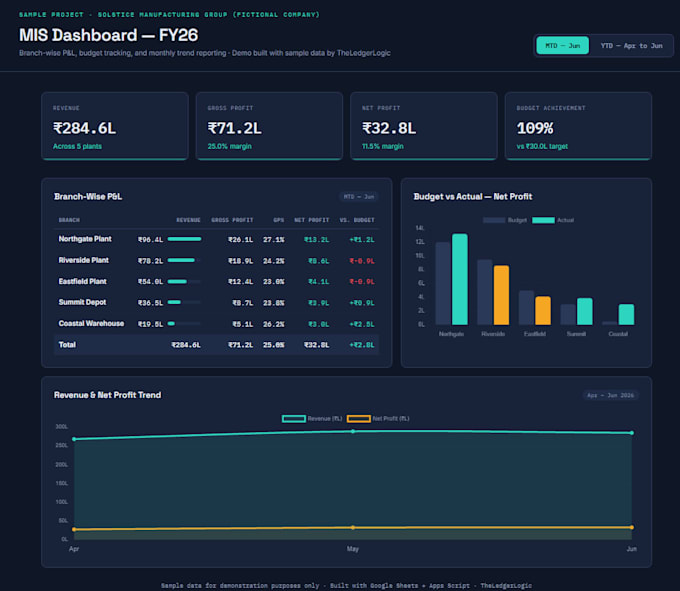Click Northgate revenue value ₹96.4L
Image resolution: width=680 pixels, height=591 pixels.
(150, 240)
